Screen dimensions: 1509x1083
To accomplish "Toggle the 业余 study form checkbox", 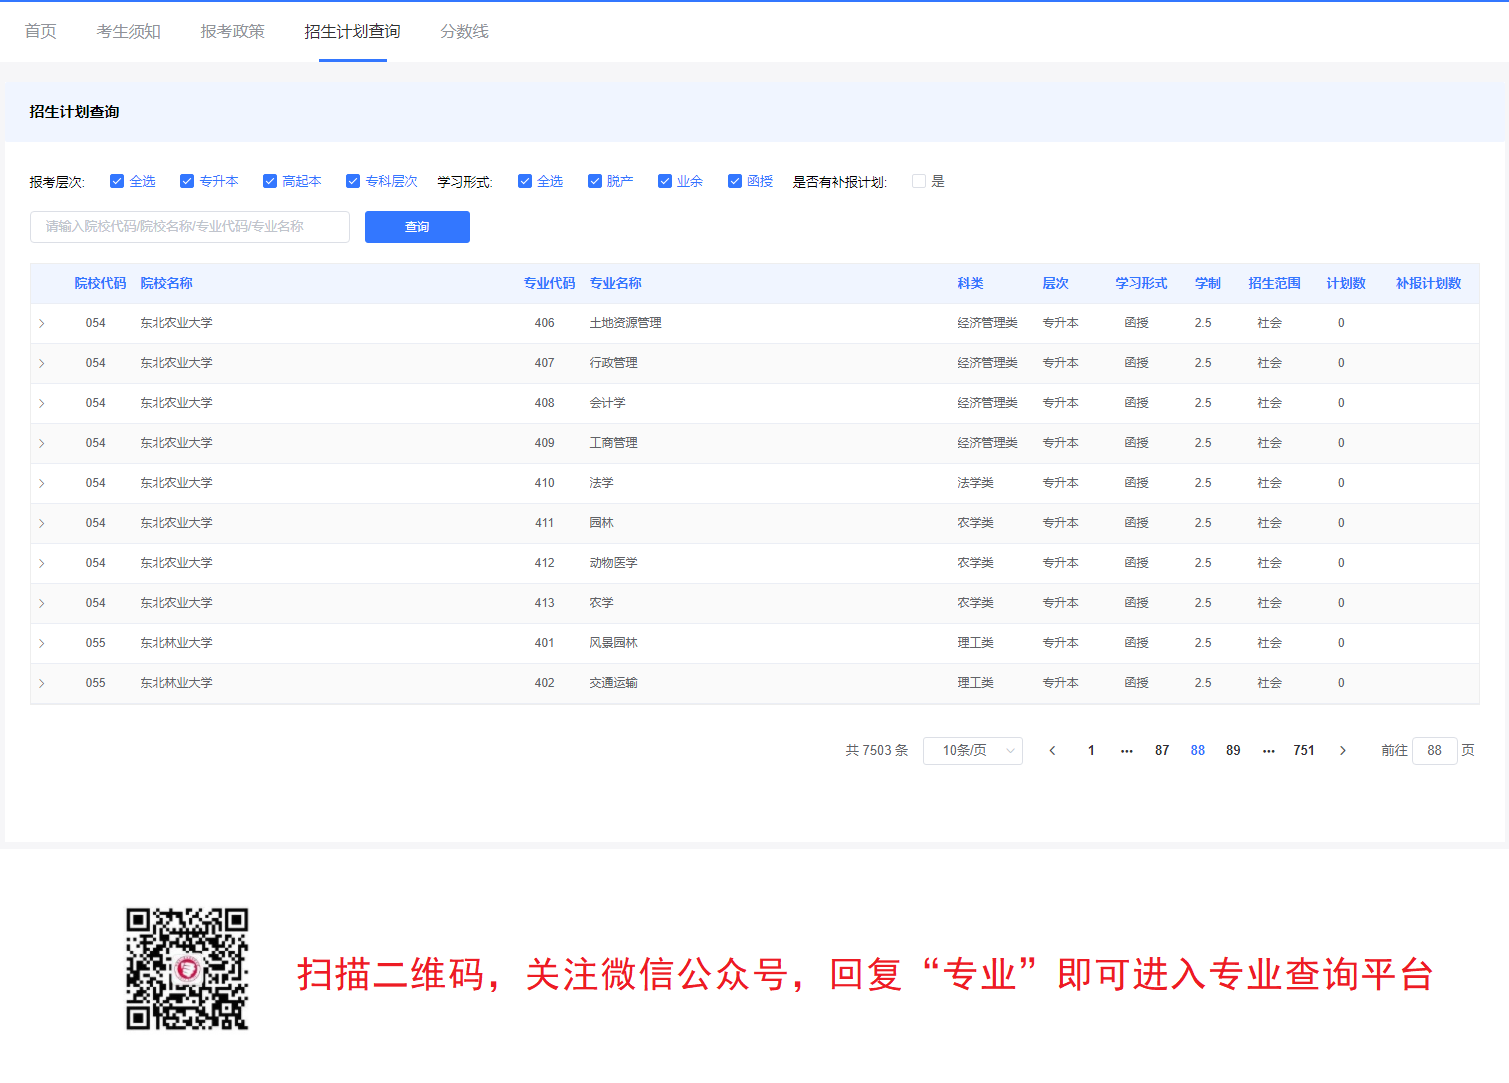I will click(665, 181).
